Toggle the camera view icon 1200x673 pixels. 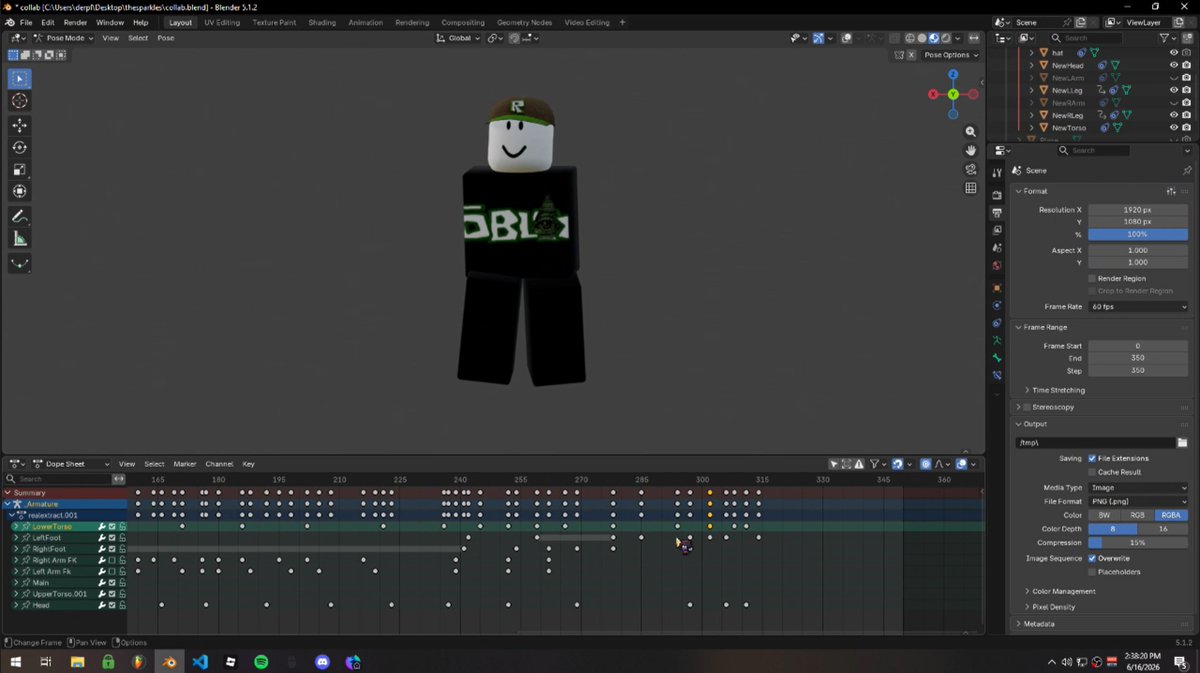coord(971,169)
